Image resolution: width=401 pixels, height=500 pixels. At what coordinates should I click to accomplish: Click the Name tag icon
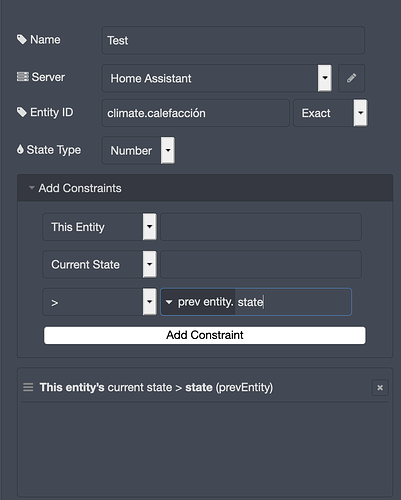[x=22, y=39]
